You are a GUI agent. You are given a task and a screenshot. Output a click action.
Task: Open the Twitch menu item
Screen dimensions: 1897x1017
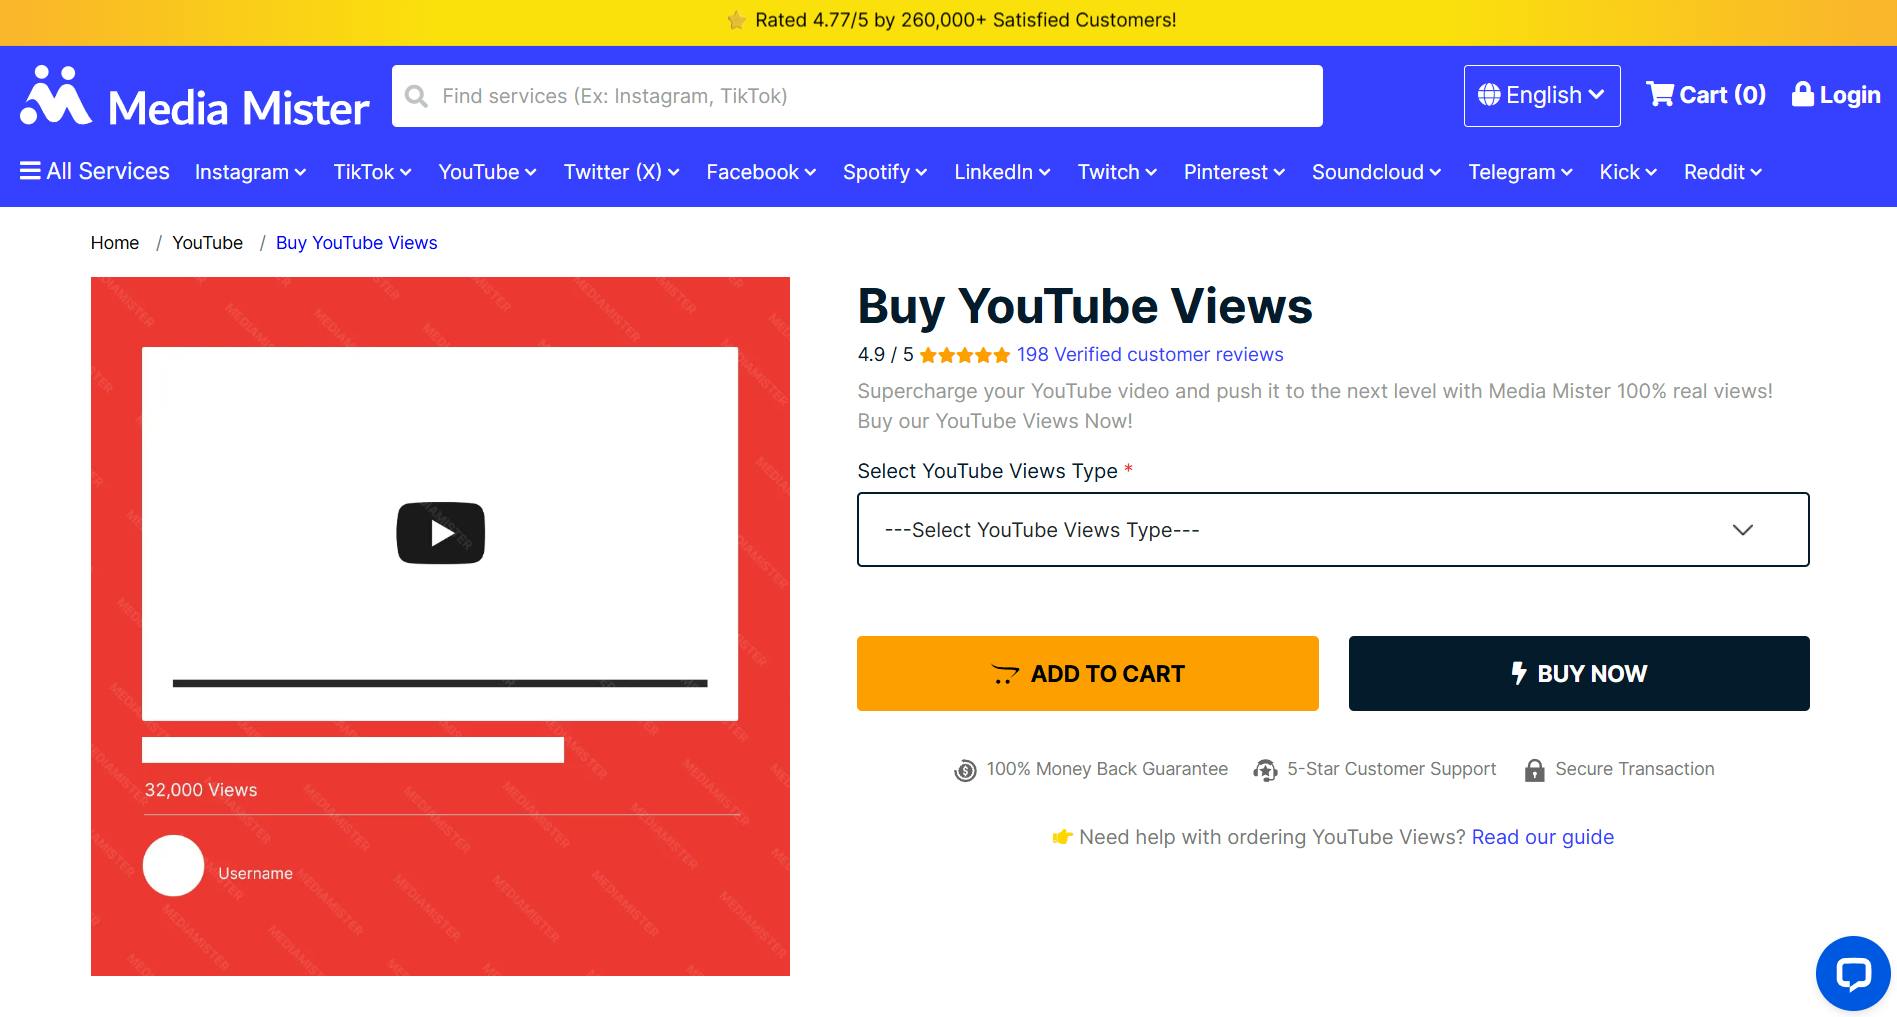pos(1116,172)
